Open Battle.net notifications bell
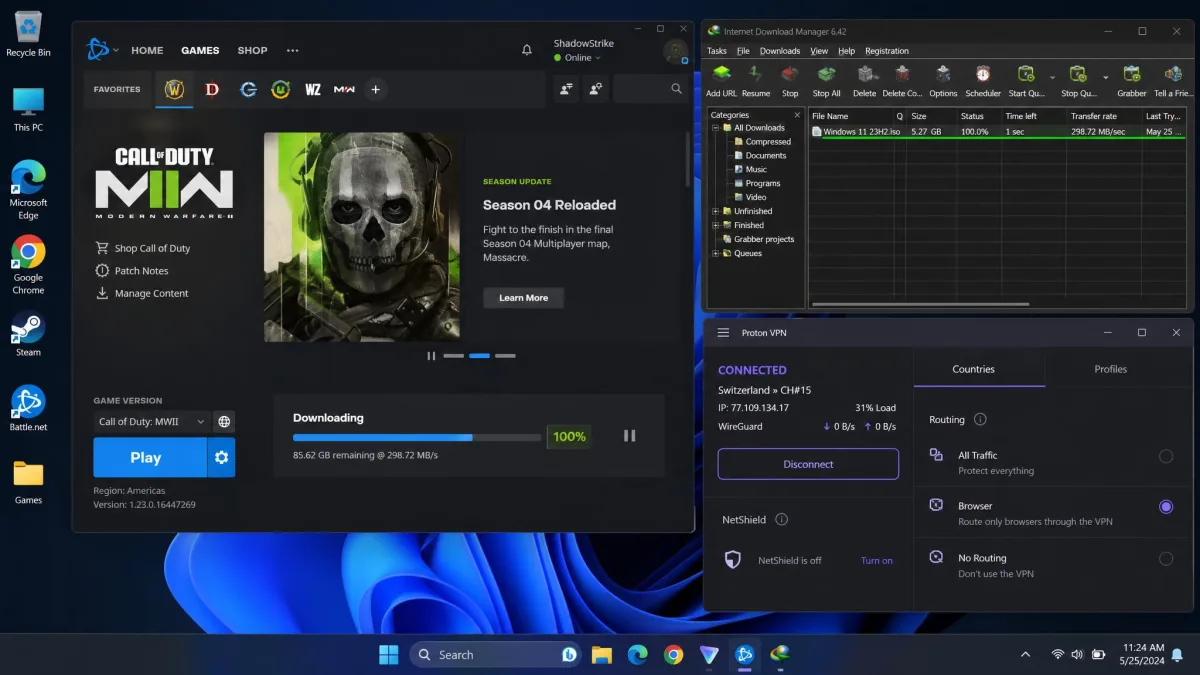Viewport: 1200px width, 675px height. click(527, 50)
